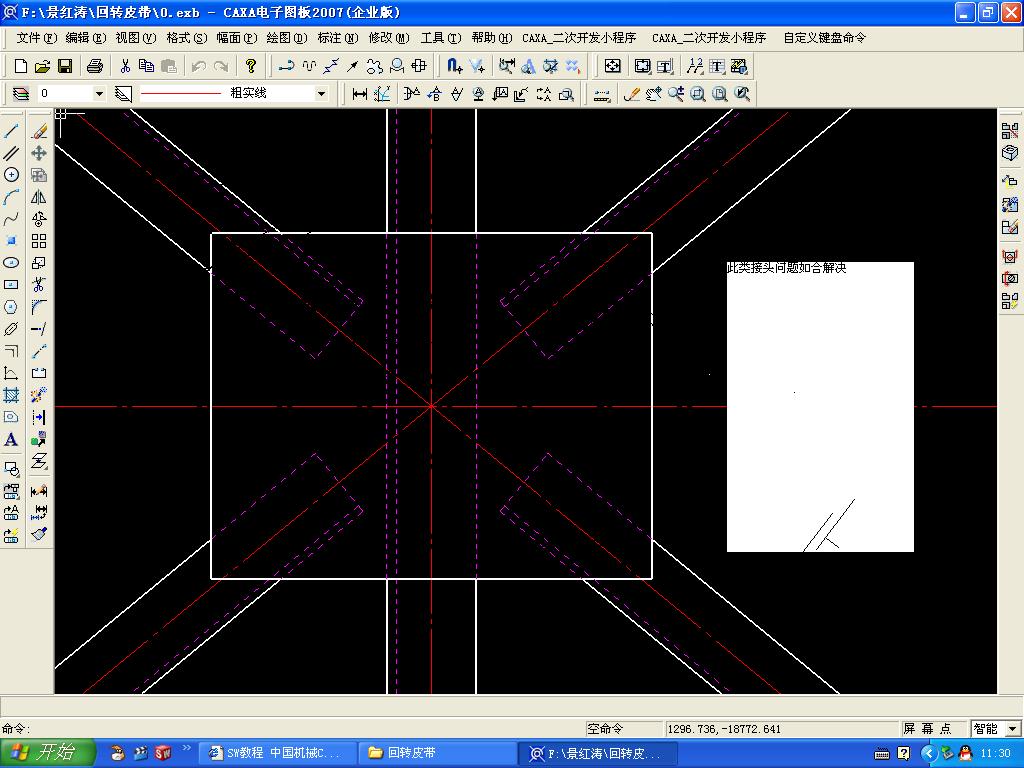Image resolution: width=1024 pixels, height=768 pixels.
Task: Select the Rectangle drawing tool
Action: click(x=11, y=285)
